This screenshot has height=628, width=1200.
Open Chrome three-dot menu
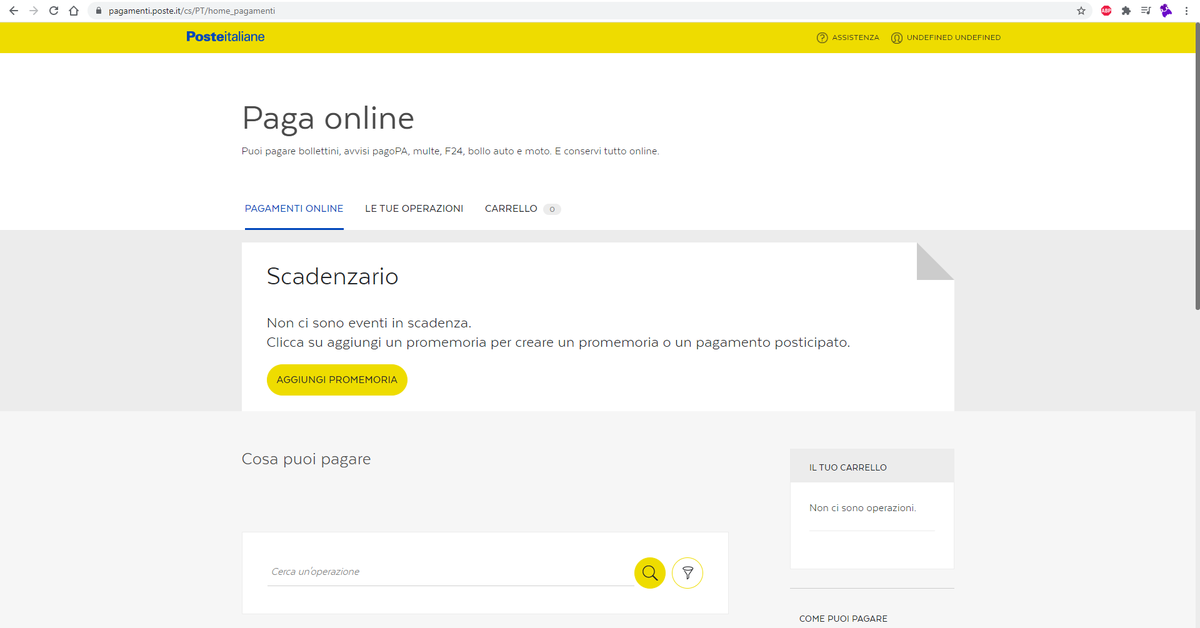[x=1187, y=11]
